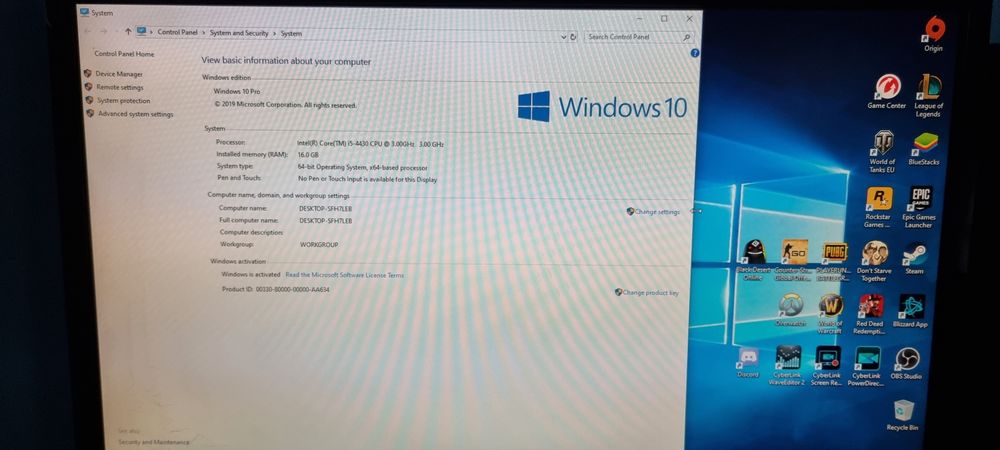
Task: Open the PUBG desktop shortcut
Action: point(834,260)
